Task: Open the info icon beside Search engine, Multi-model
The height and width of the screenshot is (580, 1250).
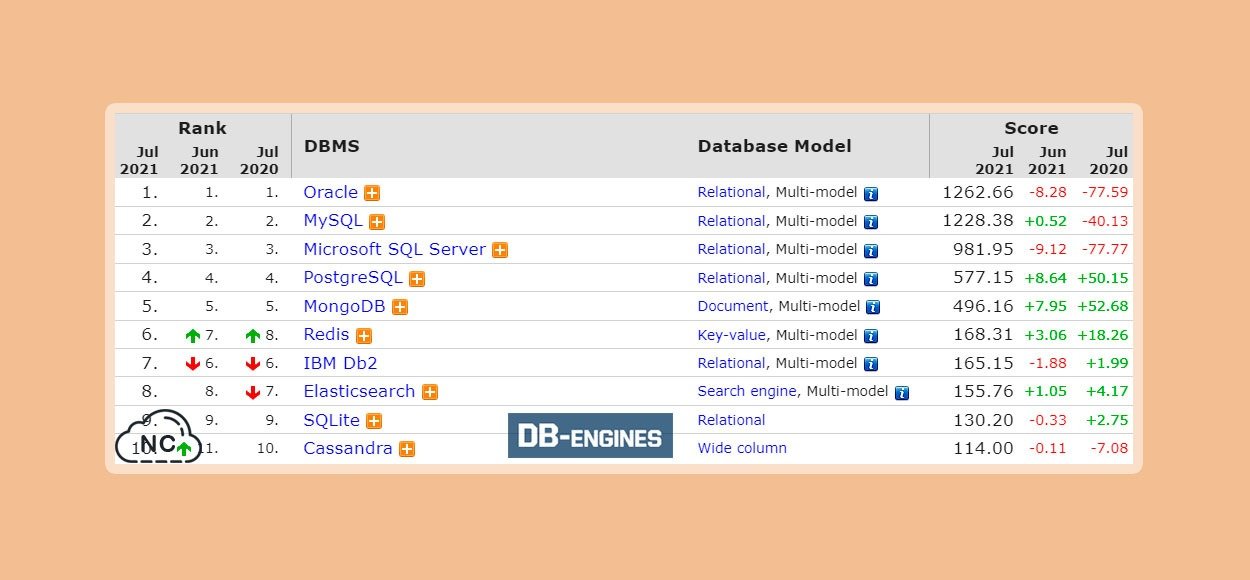Action: click(902, 393)
